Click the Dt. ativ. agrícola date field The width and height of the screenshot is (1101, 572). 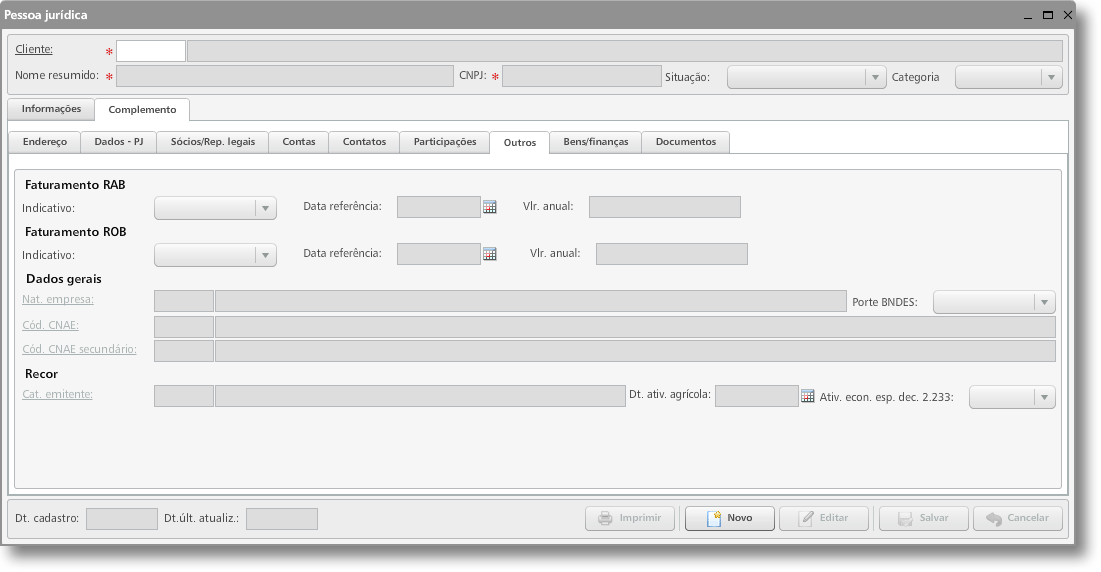757,396
